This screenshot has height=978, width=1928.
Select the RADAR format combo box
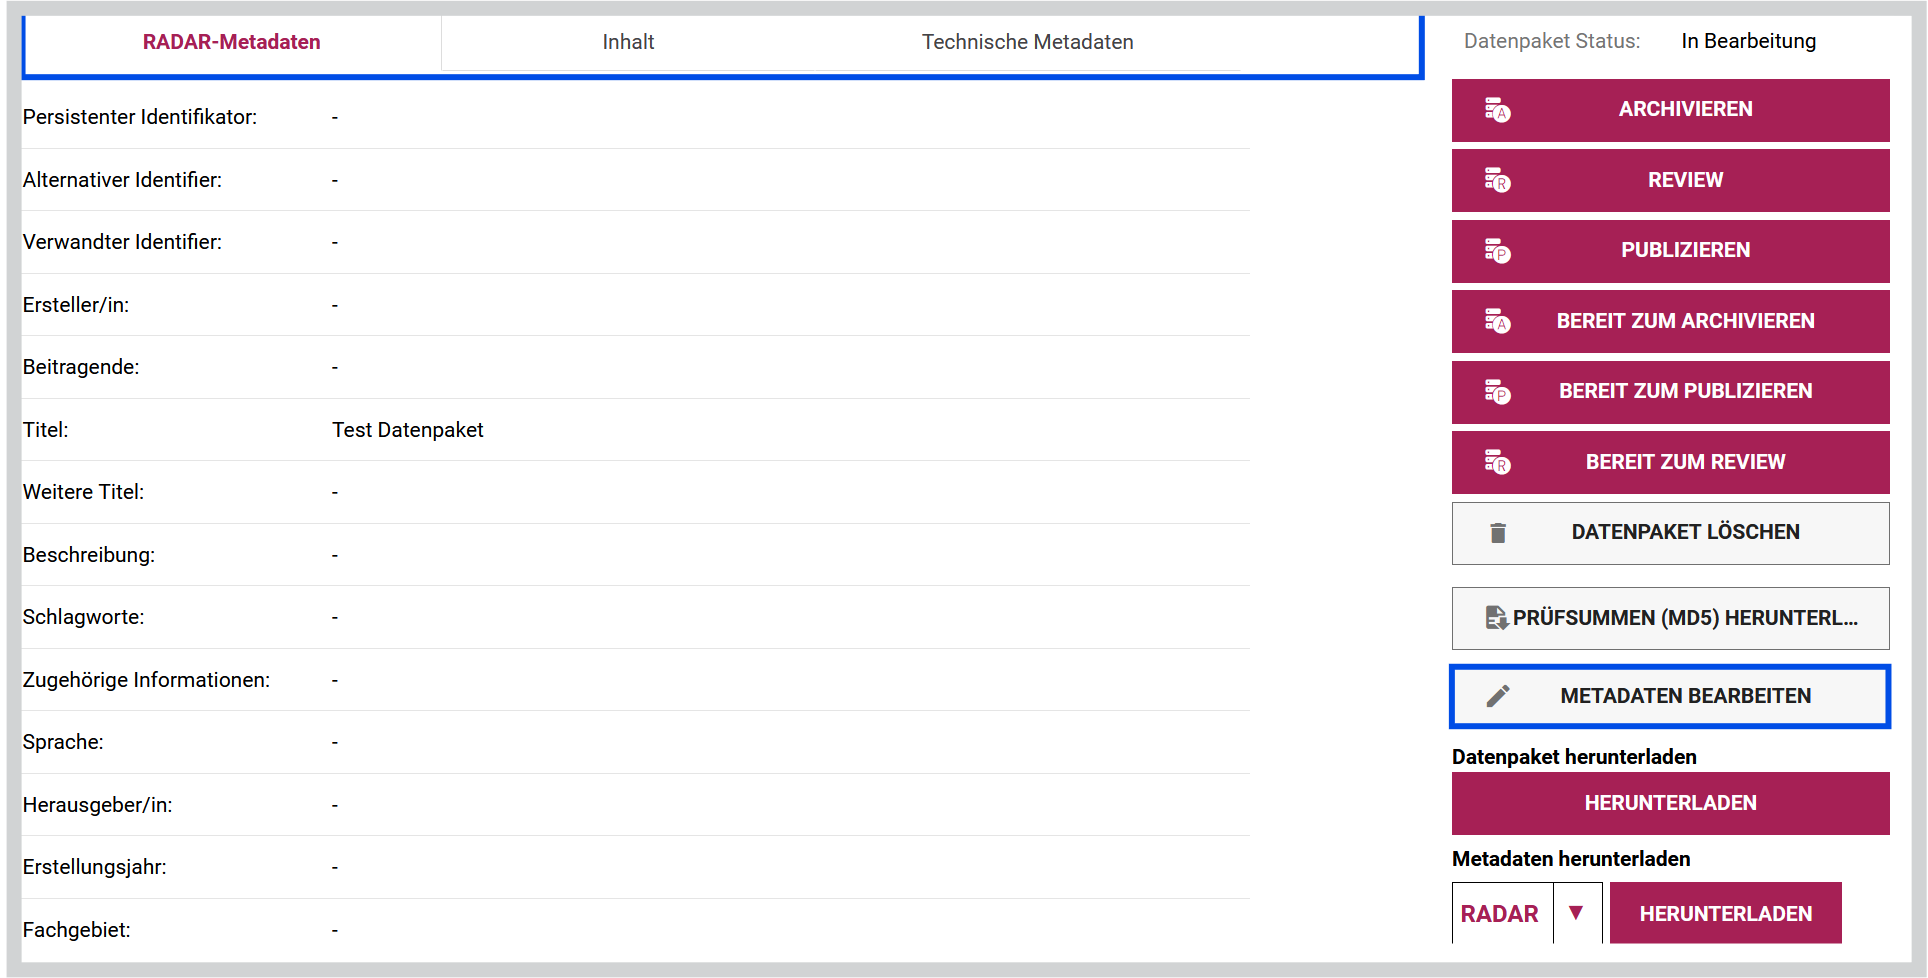point(1527,913)
